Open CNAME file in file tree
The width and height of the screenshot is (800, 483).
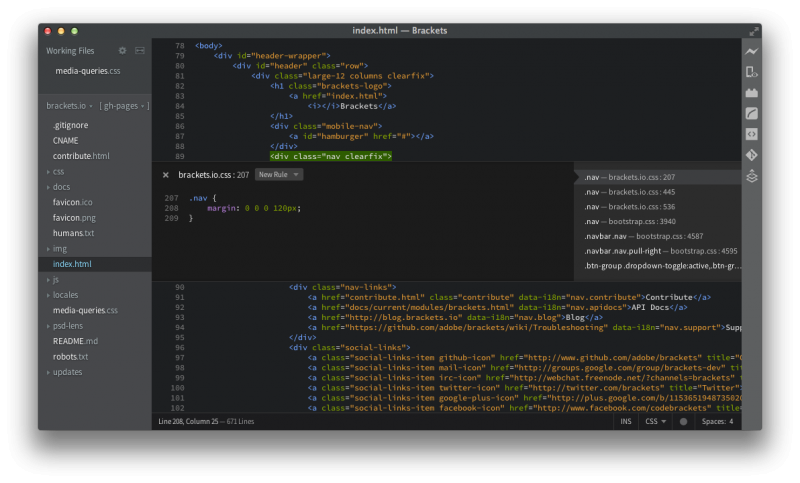(x=65, y=140)
